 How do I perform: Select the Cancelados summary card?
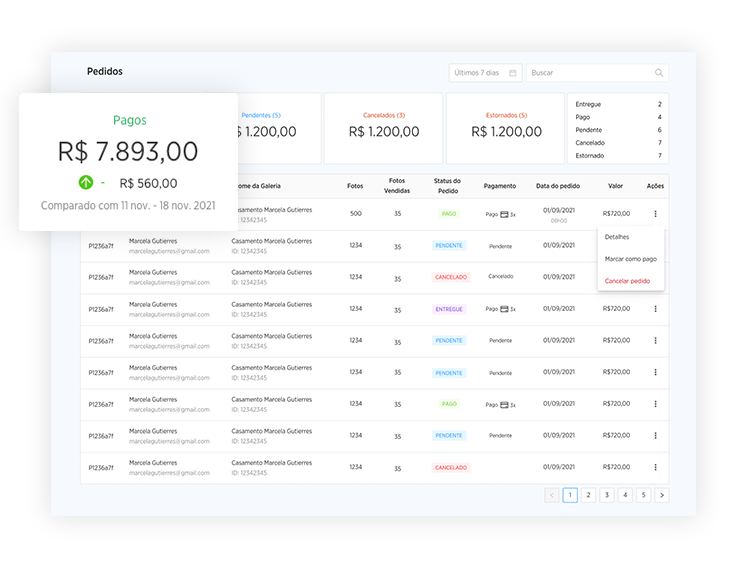coord(383,128)
